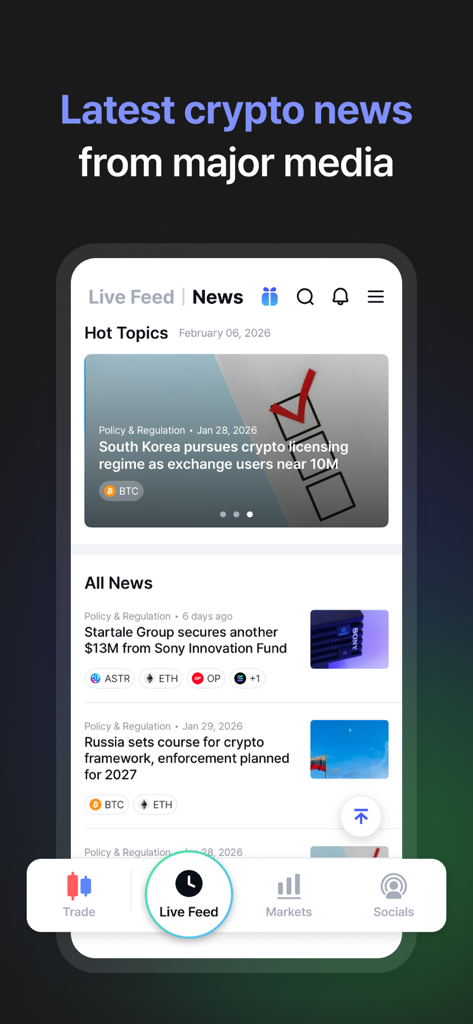Open the Socials broadcast icon
The image size is (473, 1024).
pyautogui.click(x=393, y=886)
